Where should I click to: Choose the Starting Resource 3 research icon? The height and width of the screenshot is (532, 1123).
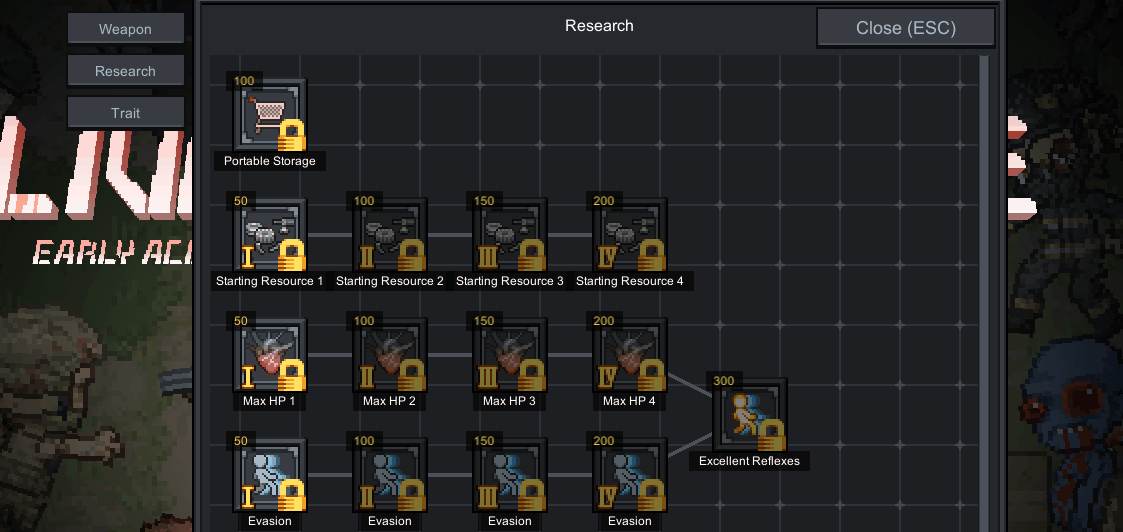click(x=510, y=235)
